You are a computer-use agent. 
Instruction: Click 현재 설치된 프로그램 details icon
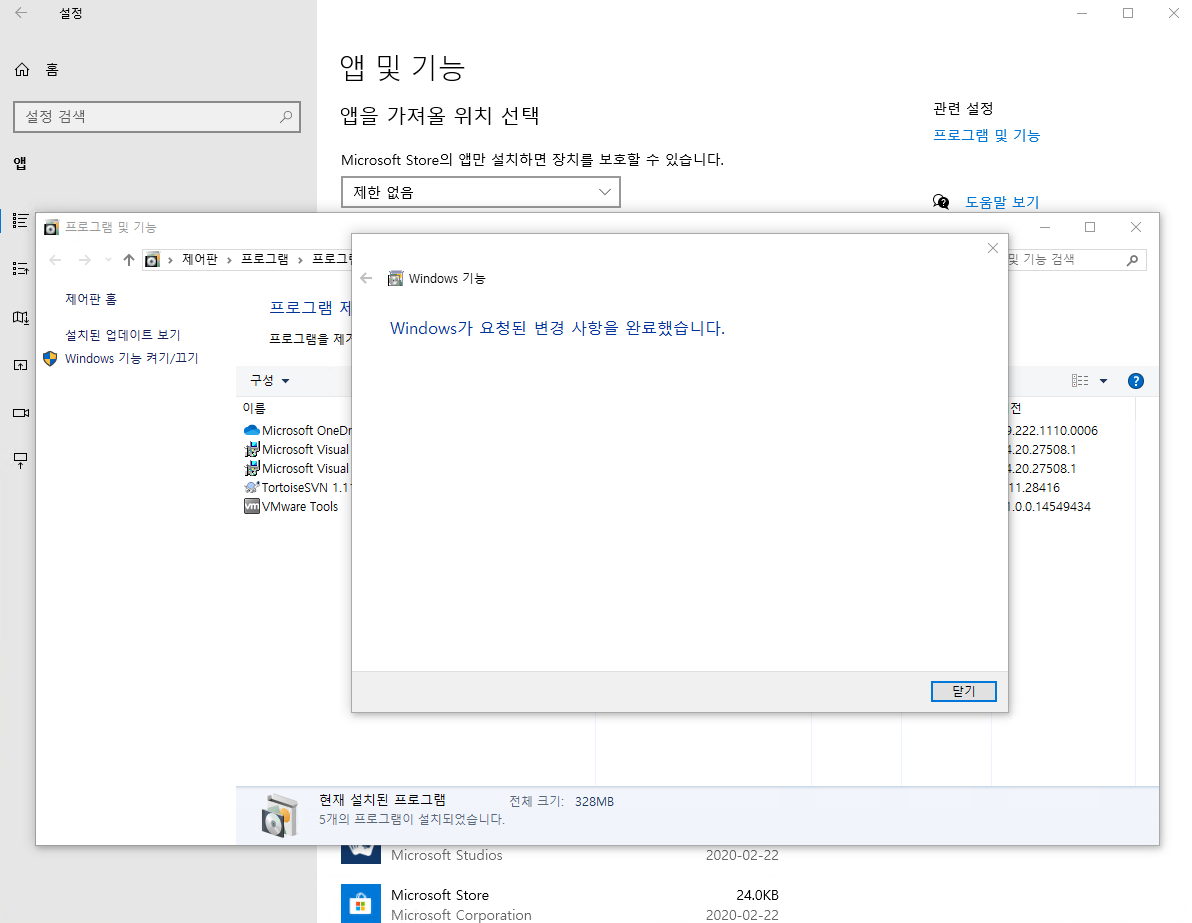pos(280,815)
